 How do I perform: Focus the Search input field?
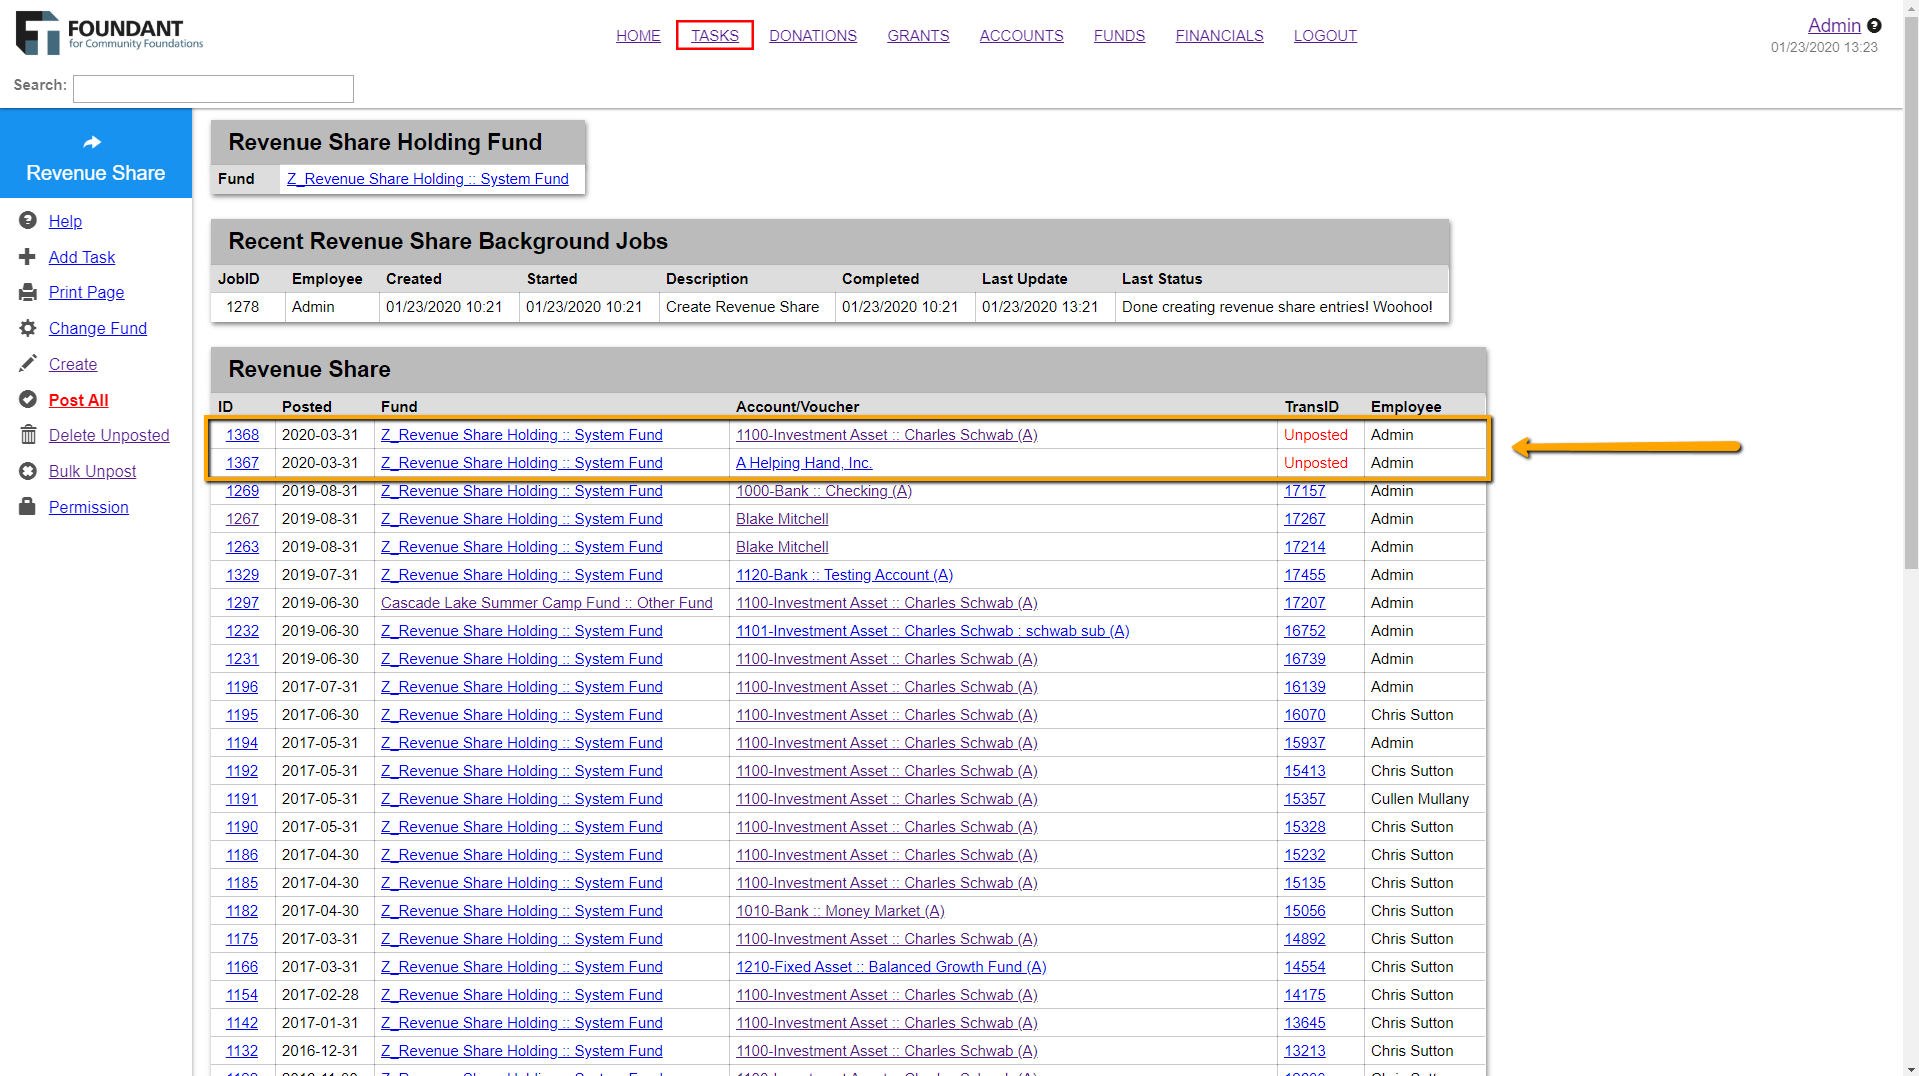[213, 89]
